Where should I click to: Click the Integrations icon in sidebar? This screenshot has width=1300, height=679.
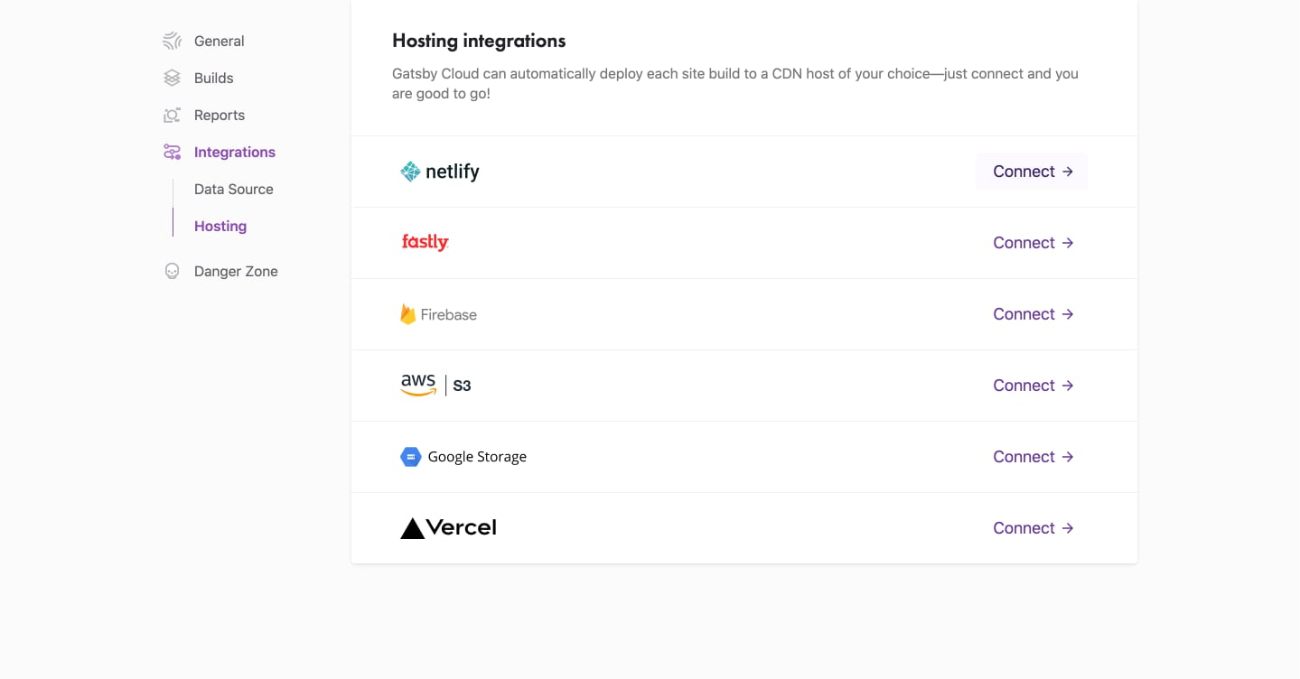tap(172, 152)
